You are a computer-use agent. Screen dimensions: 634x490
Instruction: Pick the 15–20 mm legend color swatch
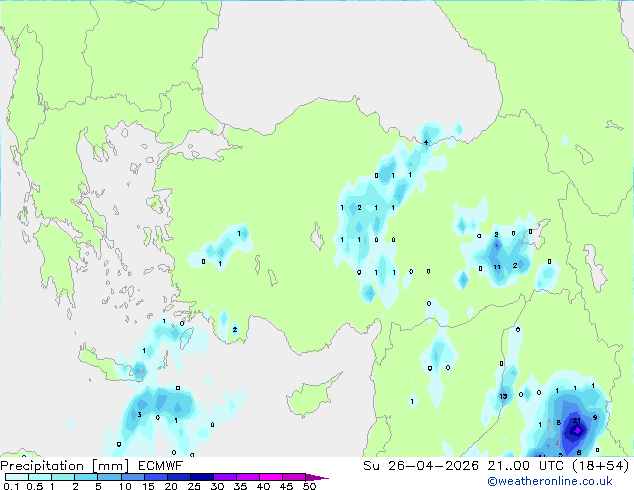click(155, 477)
